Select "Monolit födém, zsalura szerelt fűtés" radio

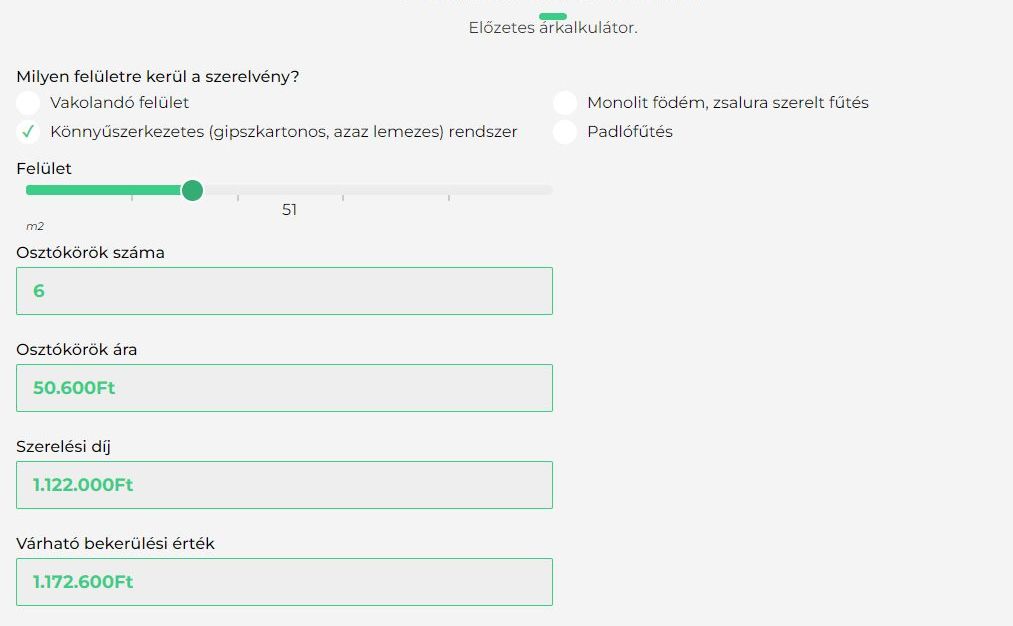coord(565,103)
